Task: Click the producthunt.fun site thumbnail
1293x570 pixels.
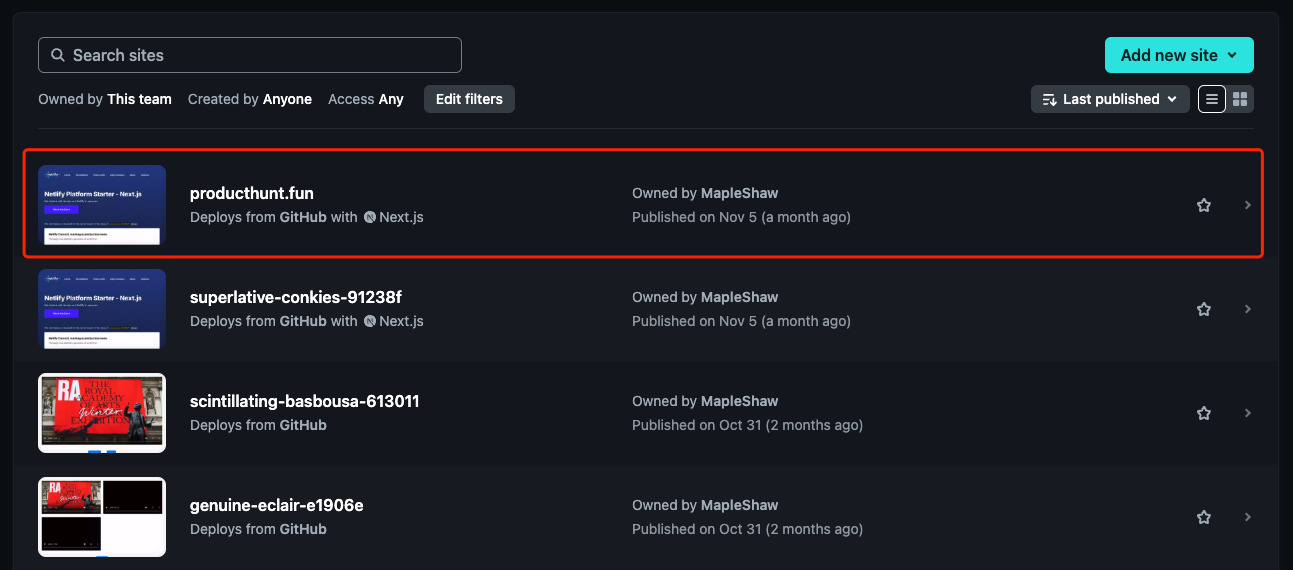Action: 102,205
